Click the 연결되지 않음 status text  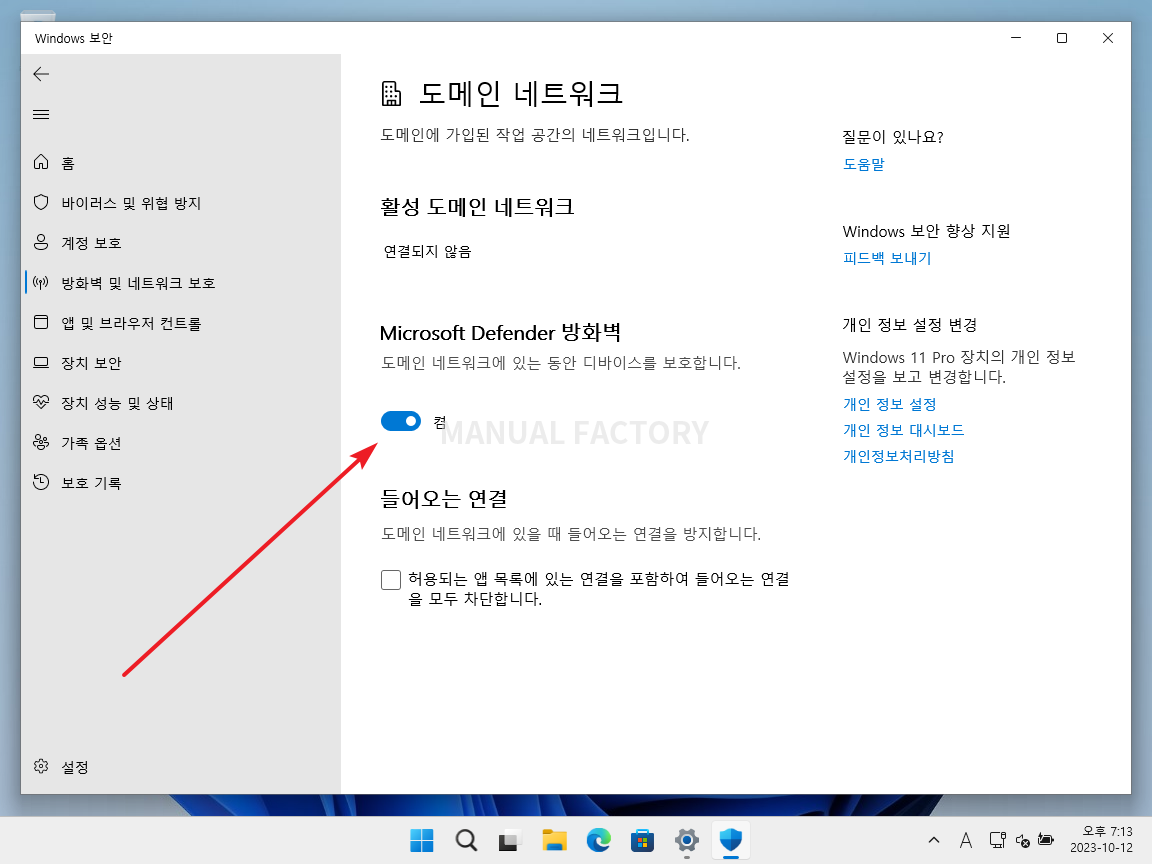(x=428, y=252)
